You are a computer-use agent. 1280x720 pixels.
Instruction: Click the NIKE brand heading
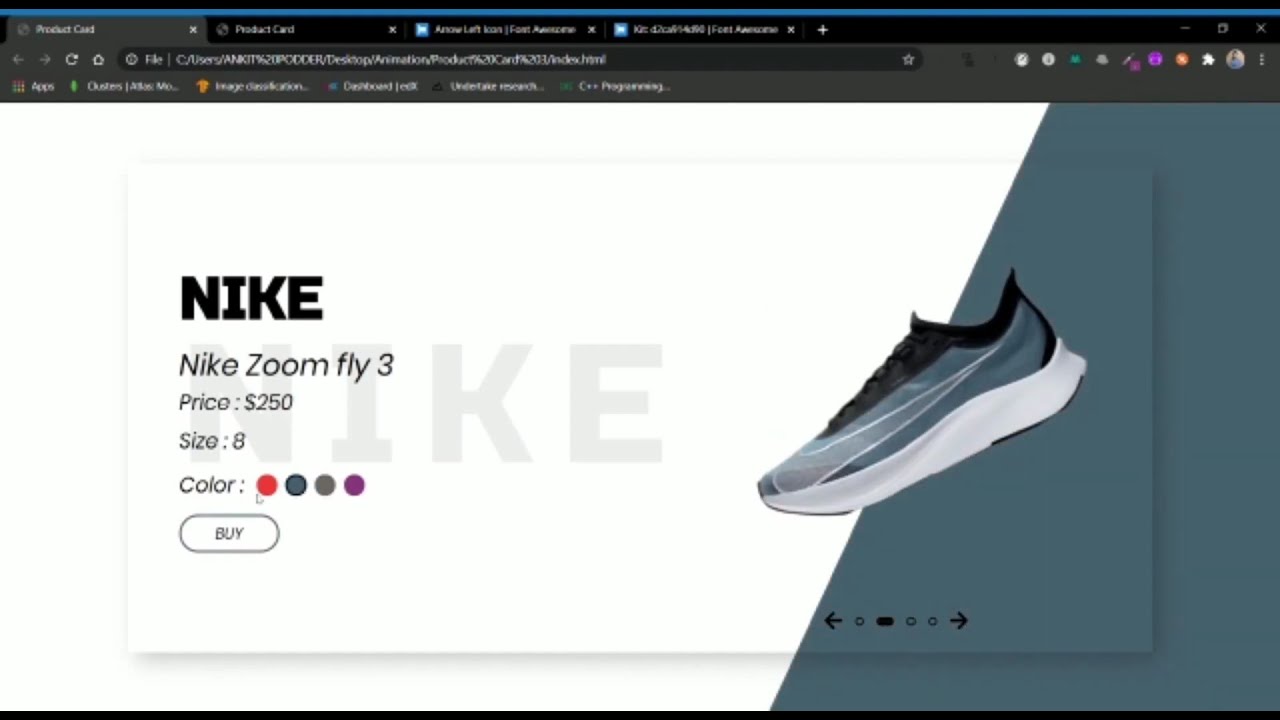click(x=251, y=299)
